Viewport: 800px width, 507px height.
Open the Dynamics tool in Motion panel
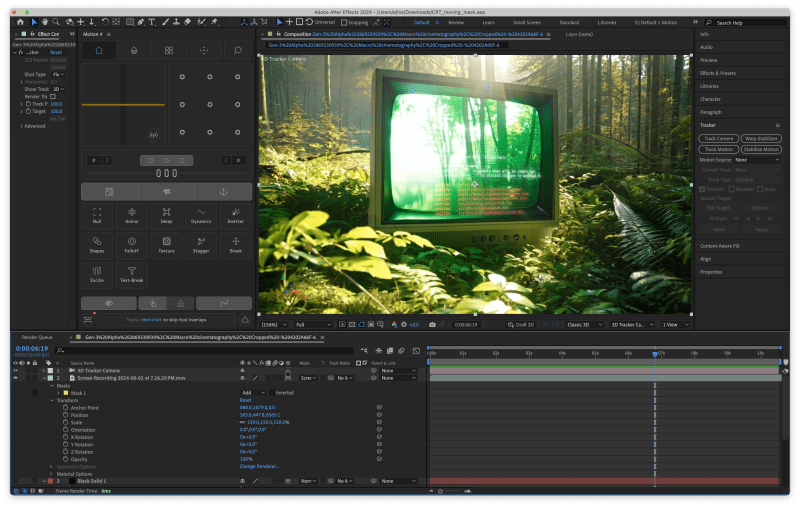tap(201, 216)
